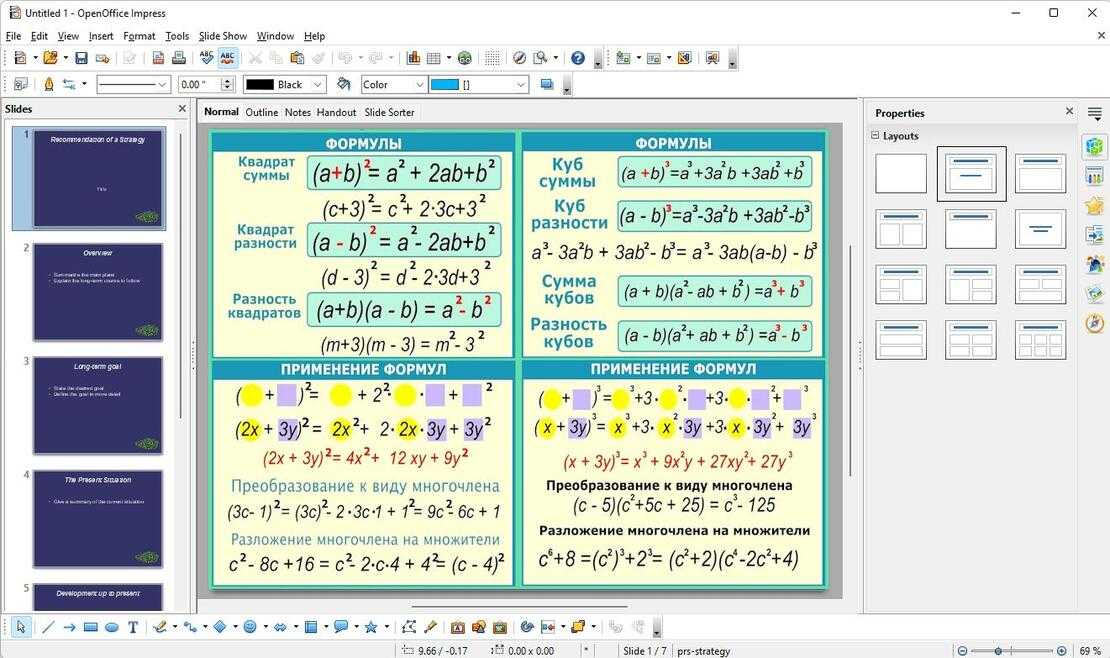Select slide 3 'Long-term goal' thumbnail

click(x=97, y=405)
